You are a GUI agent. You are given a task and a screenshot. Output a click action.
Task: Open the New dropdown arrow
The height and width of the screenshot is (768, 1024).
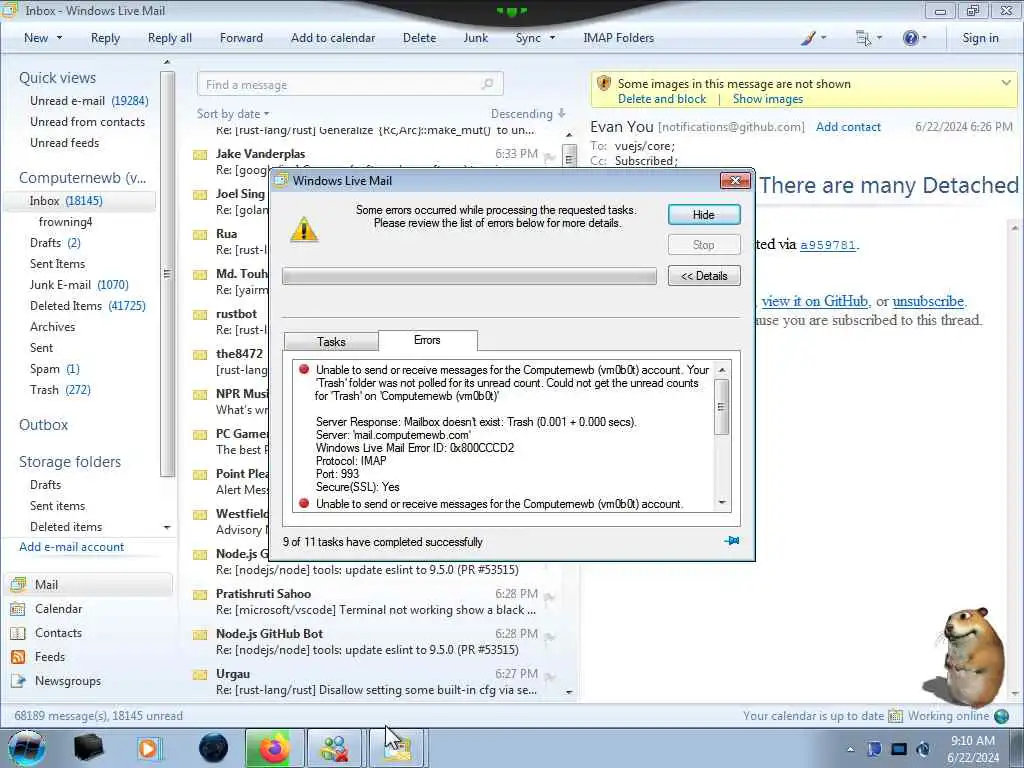[x=59, y=38]
